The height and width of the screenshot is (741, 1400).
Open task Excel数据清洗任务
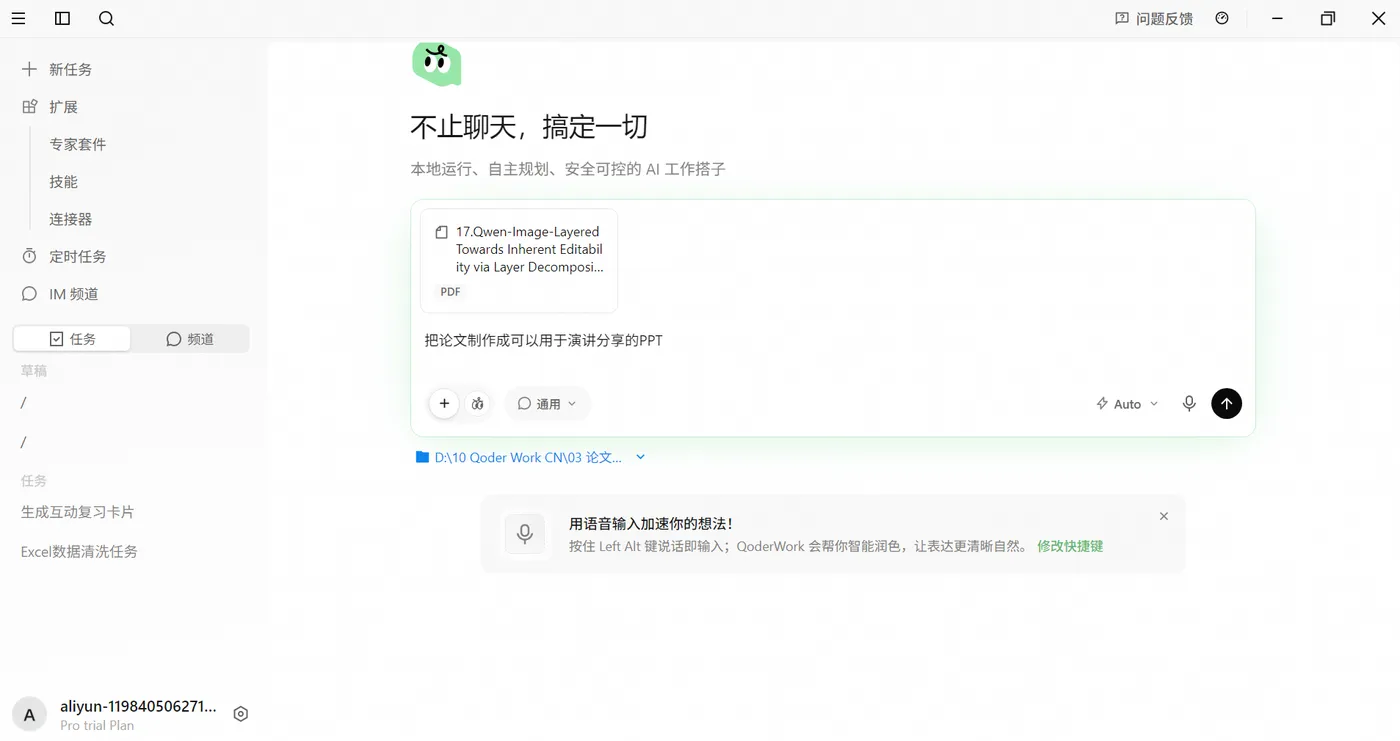coord(79,551)
